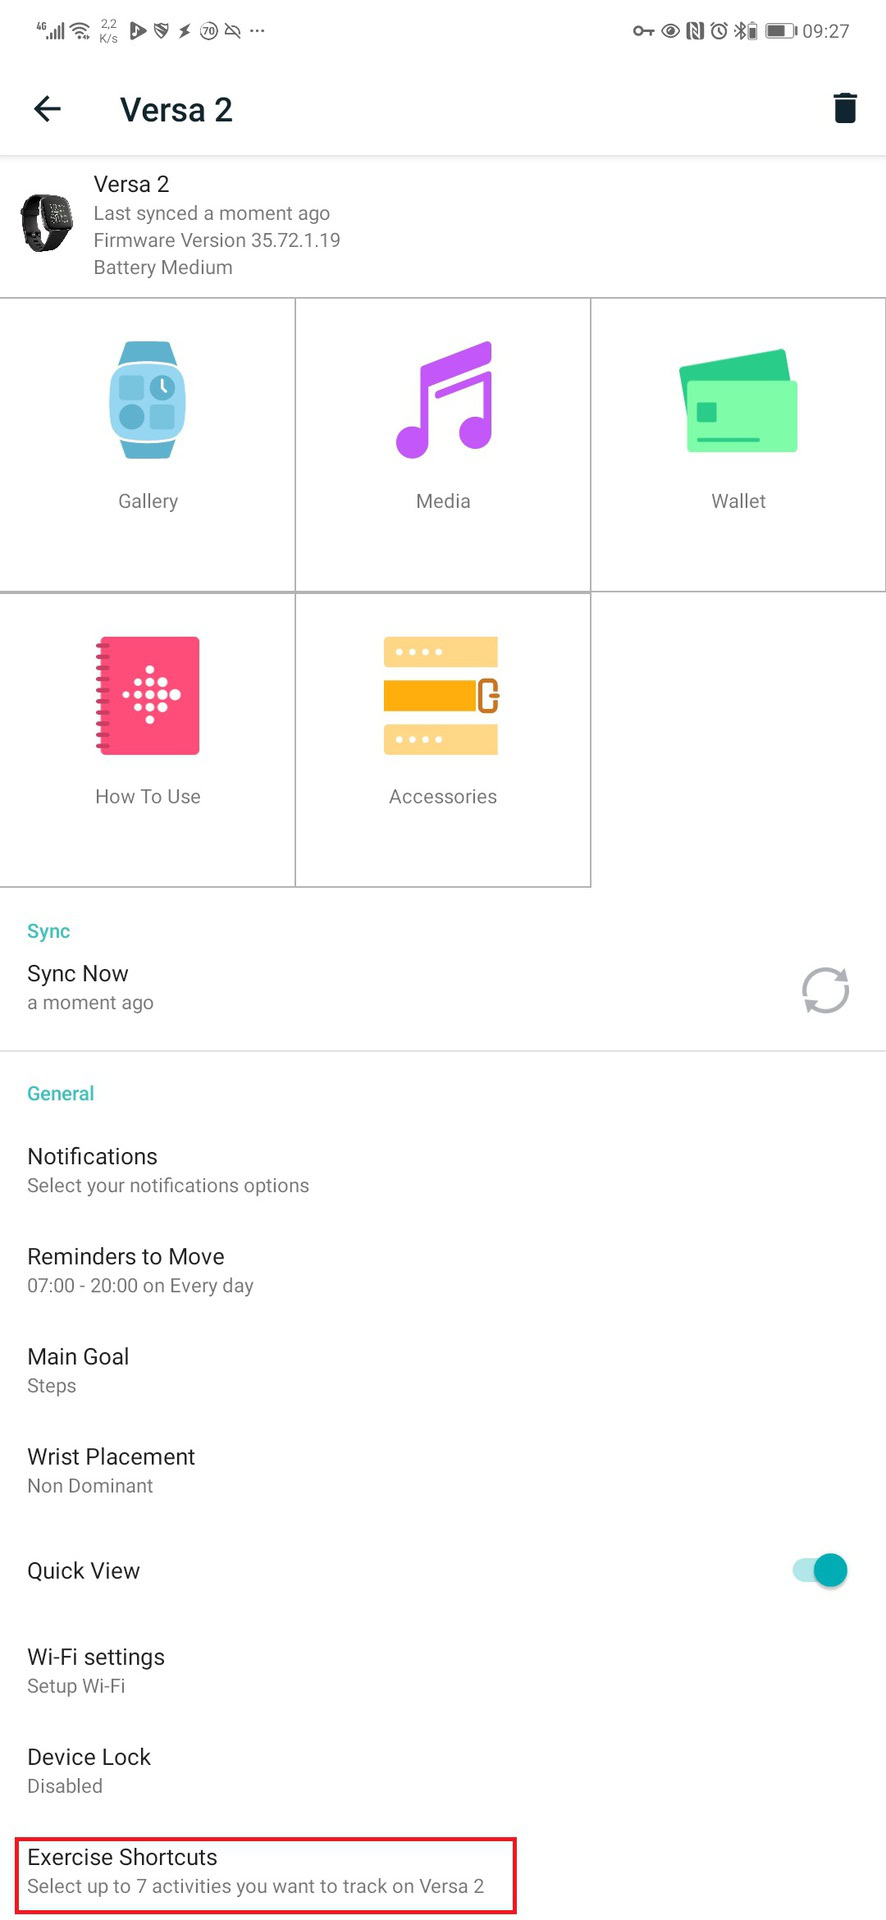This screenshot has width=886, height=1920.
Task: Open Notifications settings
Action: 168,1170
